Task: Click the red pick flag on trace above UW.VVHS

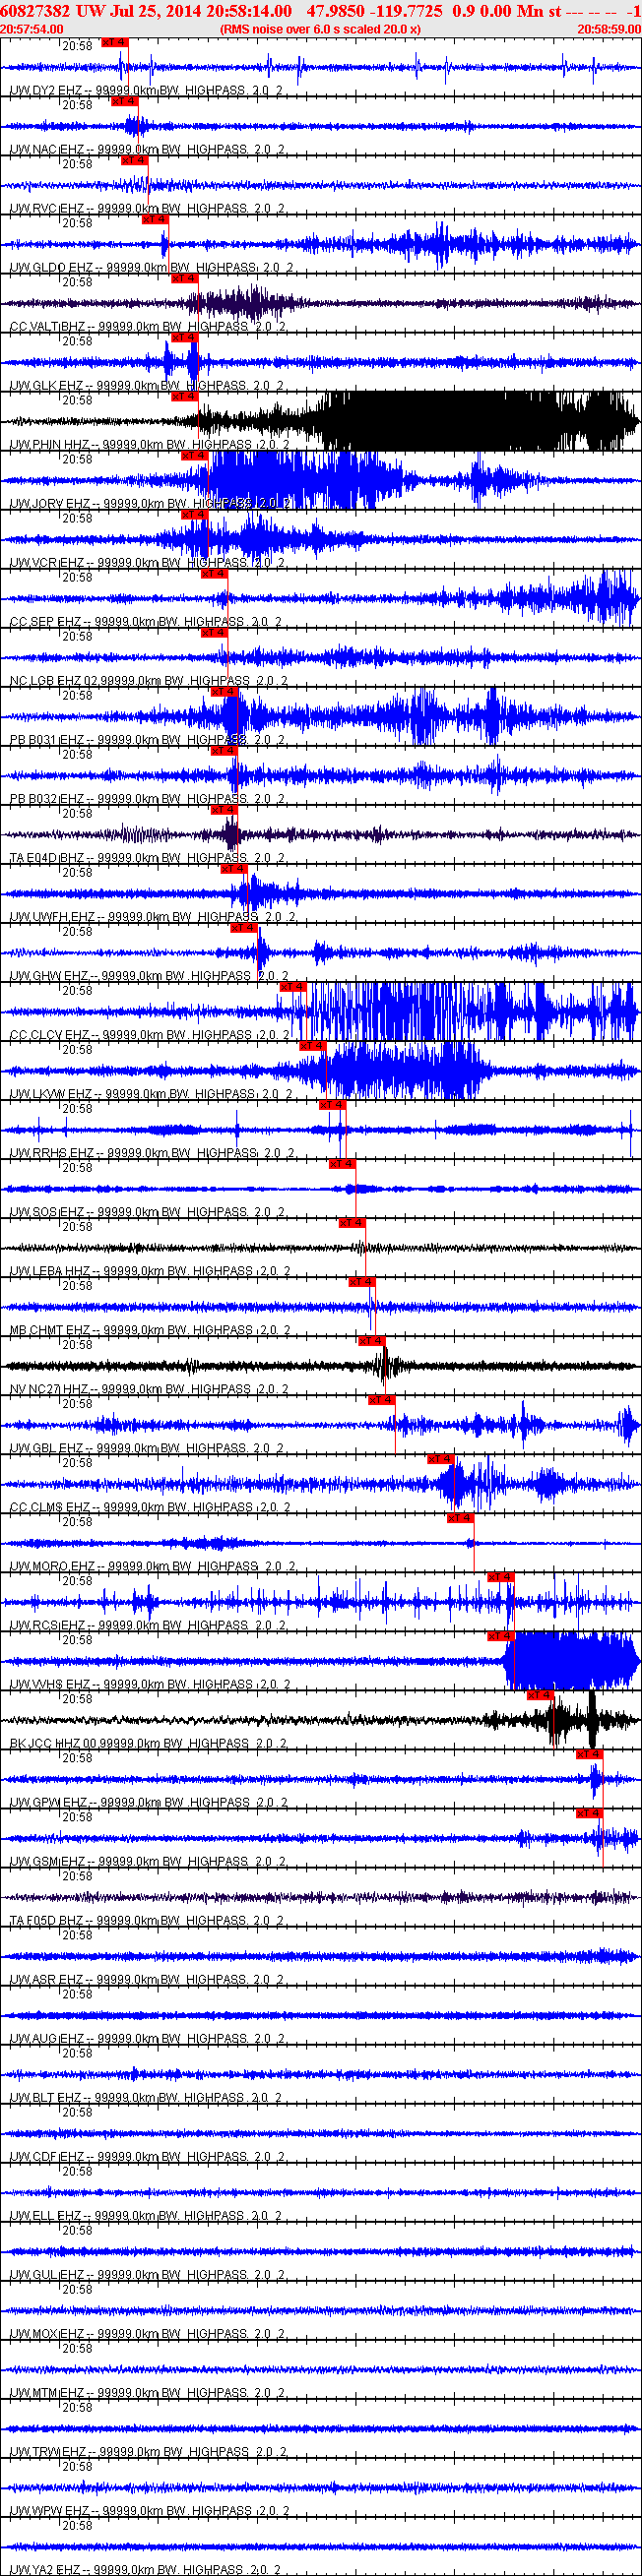Action: click(x=500, y=1635)
